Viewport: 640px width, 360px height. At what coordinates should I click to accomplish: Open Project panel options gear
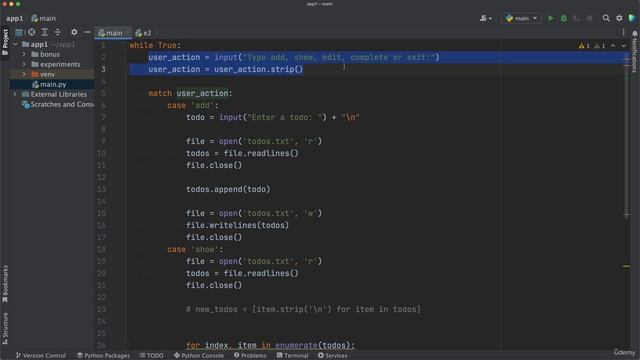[74, 32]
